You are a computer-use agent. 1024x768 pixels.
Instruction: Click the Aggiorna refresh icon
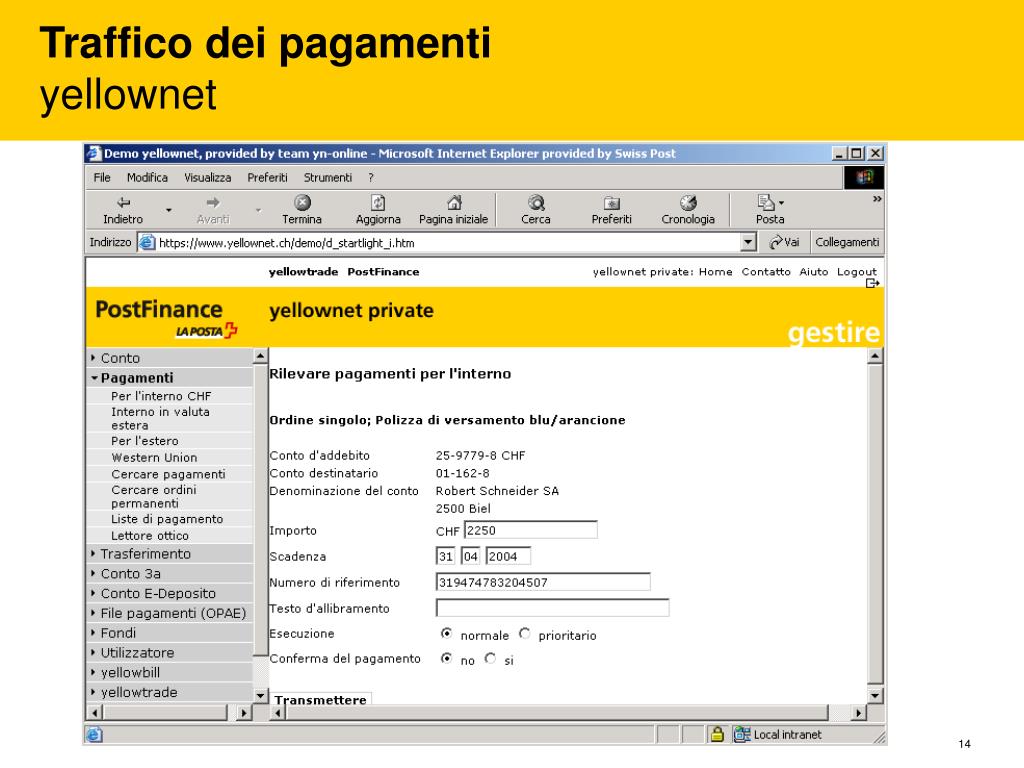click(378, 202)
